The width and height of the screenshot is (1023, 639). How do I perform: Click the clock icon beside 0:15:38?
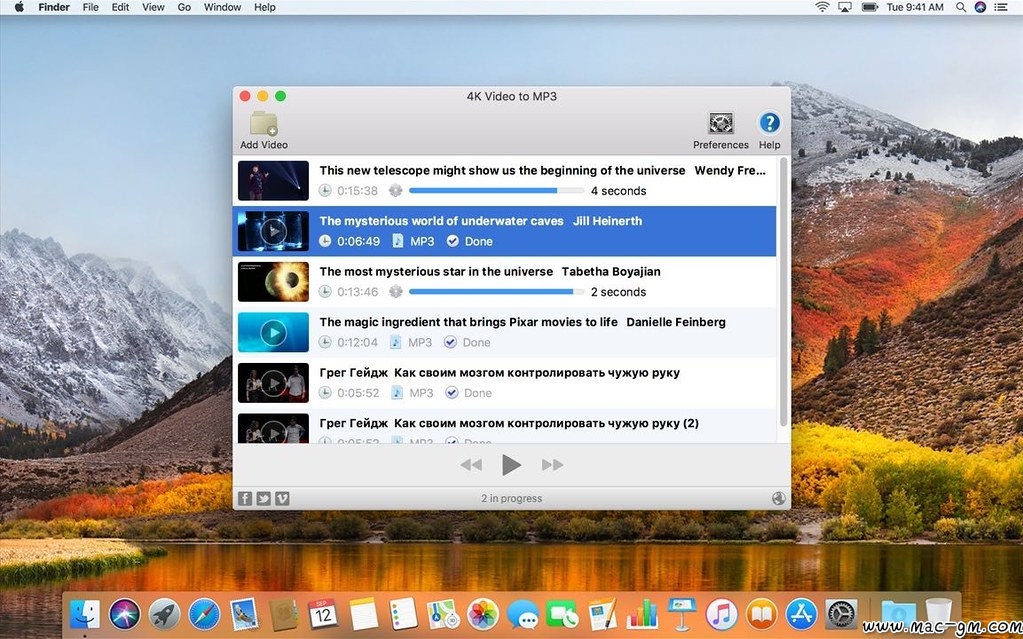tap(325, 191)
